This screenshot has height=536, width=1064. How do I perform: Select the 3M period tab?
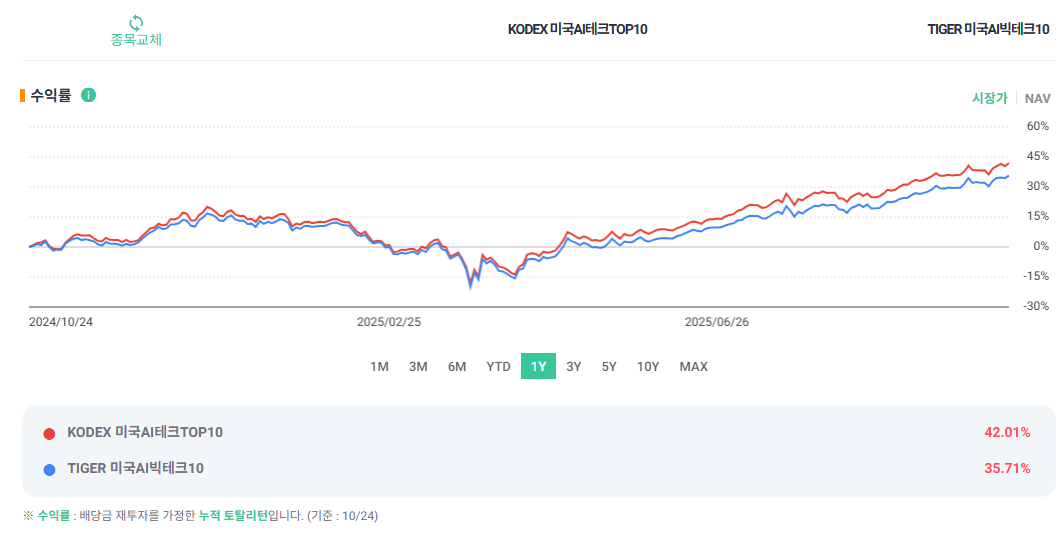[418, 366]
